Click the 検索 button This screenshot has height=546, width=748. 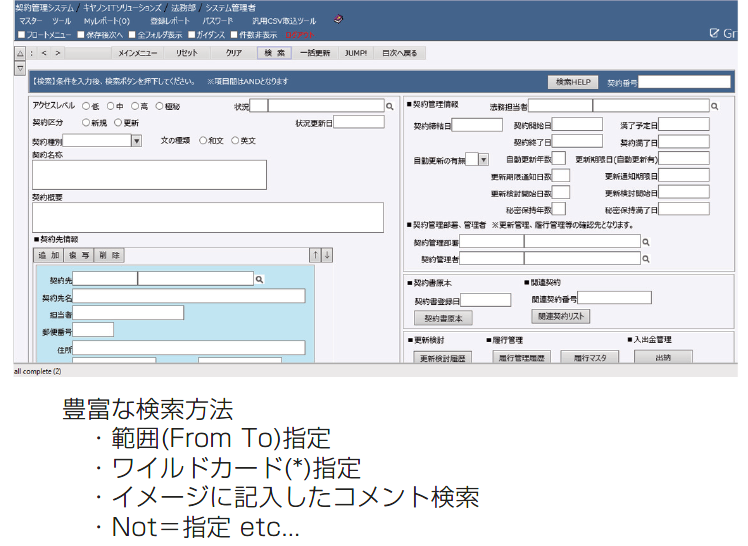(275, 53)
